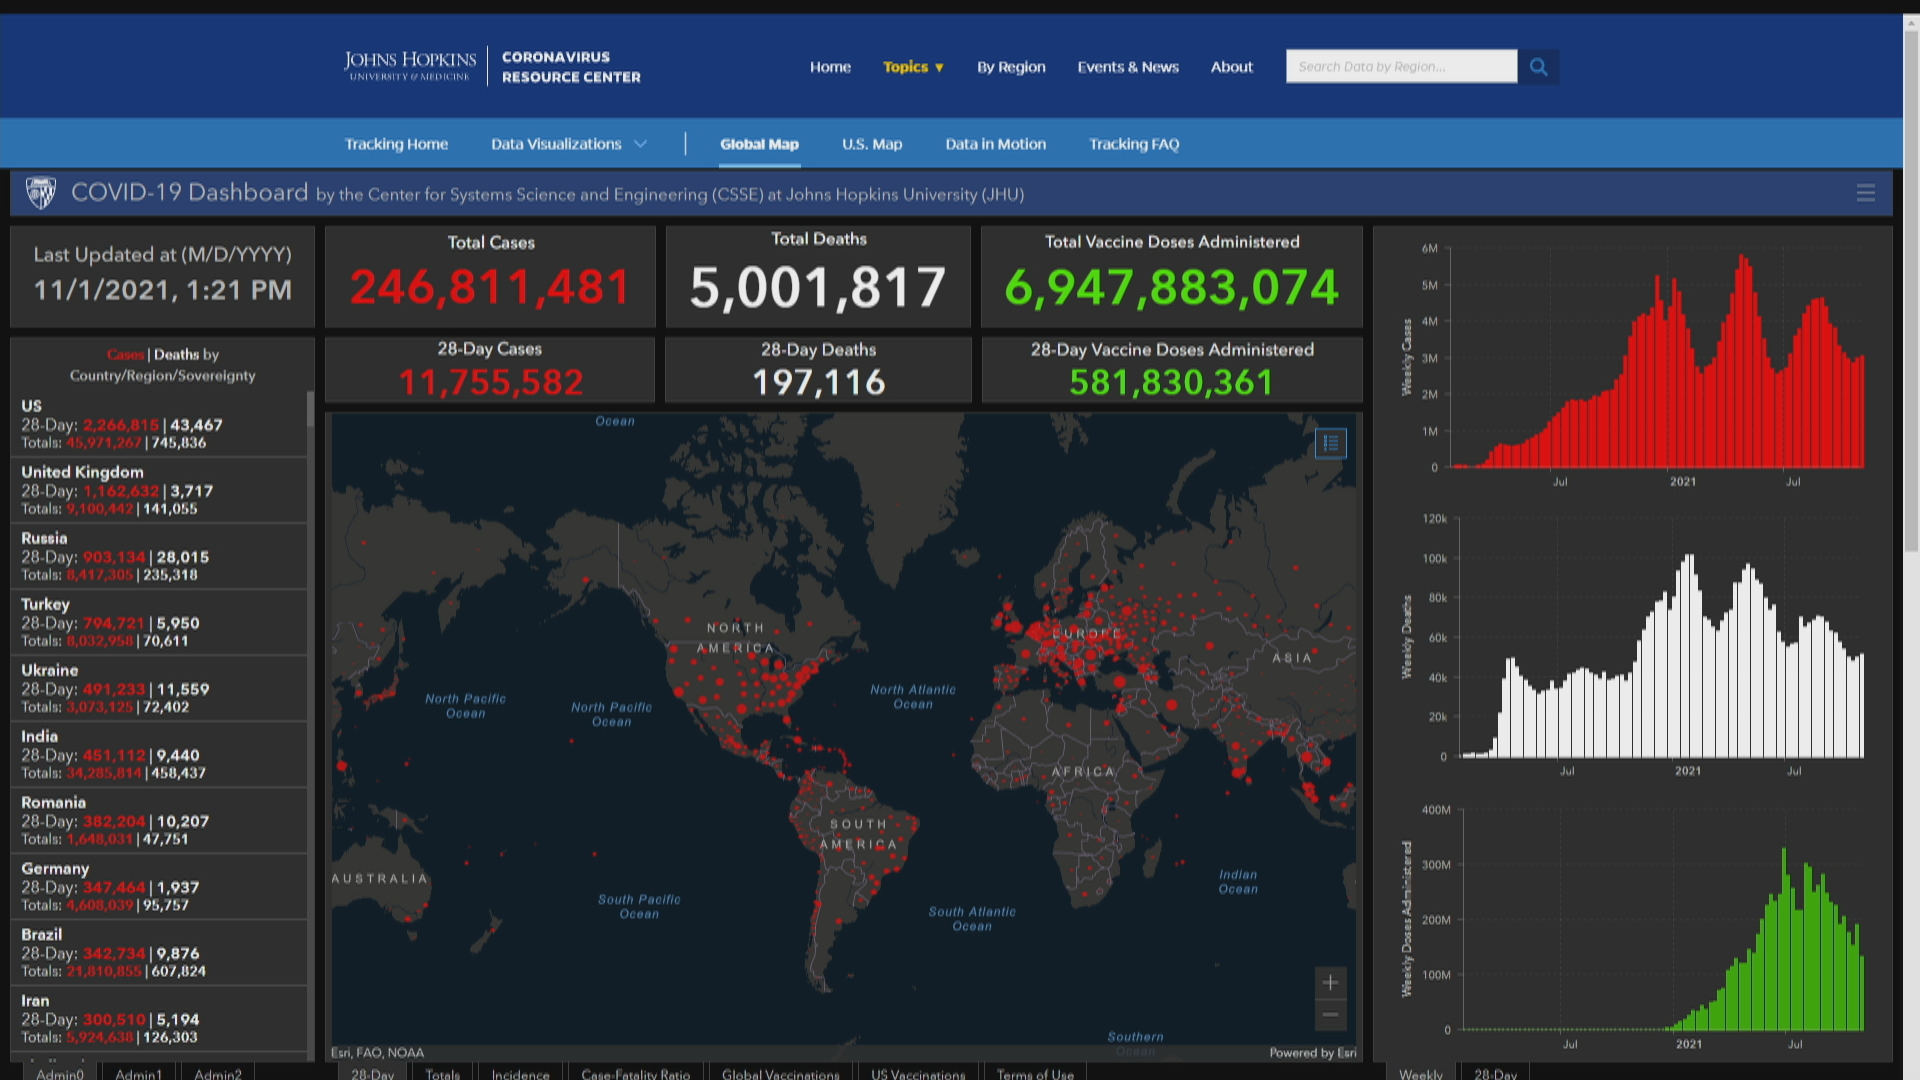The height and width of the screenshot is (1080, 1920).
Task: Open the Johns Hopkins University & Medicine logo
Action: tap(410, 66)
